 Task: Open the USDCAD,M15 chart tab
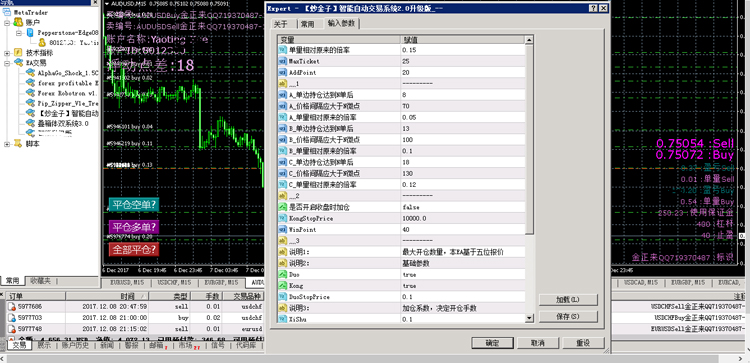[642, 283]
